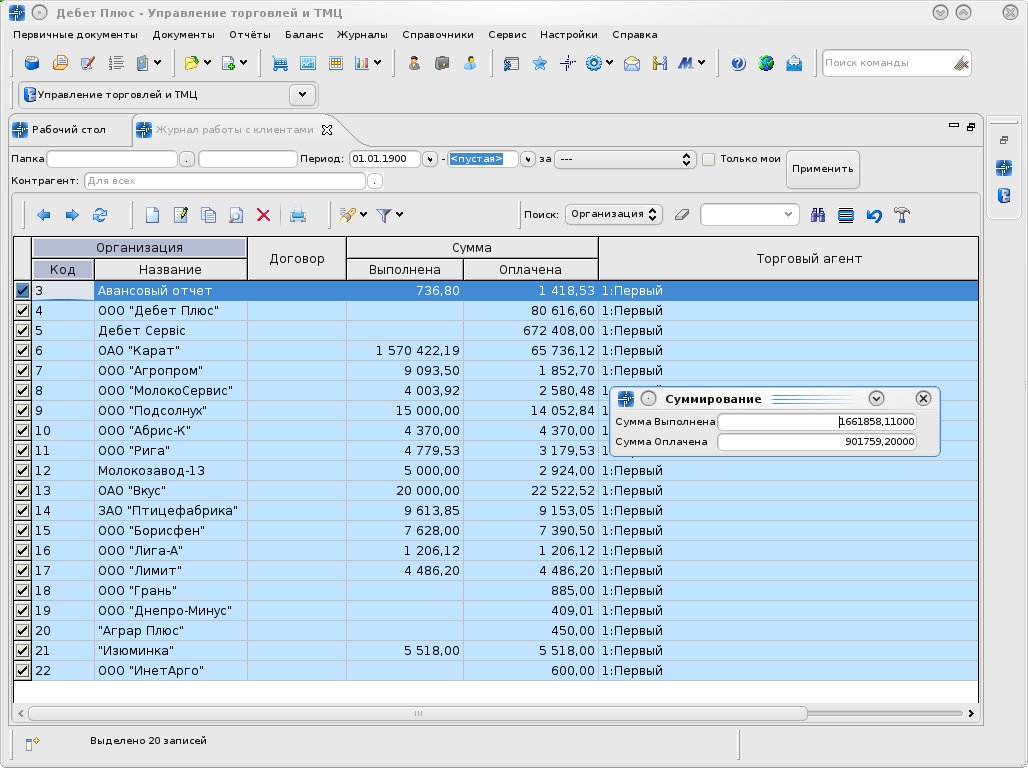Open the period start date dropdown arrow
1028x768 pixels.
[430, 159]
